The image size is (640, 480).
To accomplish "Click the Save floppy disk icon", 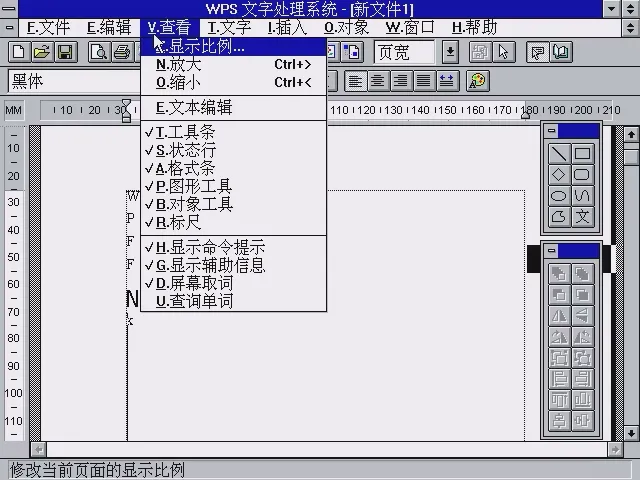I will [65, 52].
